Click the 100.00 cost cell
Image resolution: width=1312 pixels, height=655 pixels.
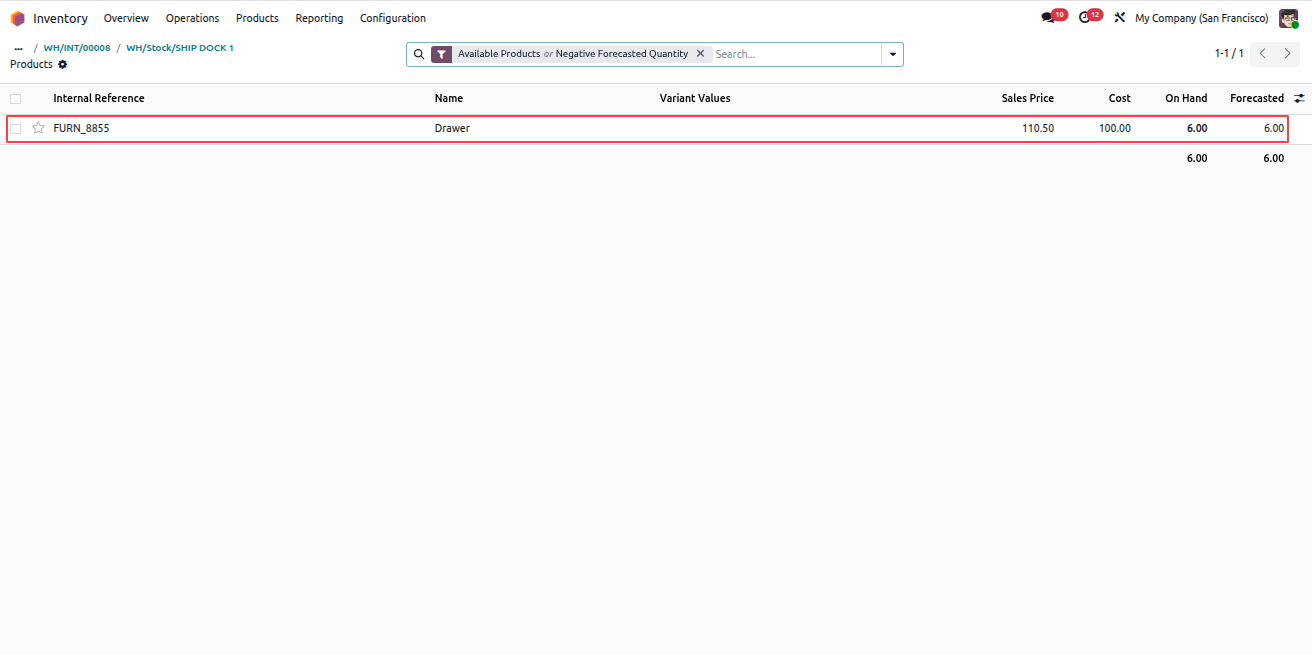pos(1115,128)
